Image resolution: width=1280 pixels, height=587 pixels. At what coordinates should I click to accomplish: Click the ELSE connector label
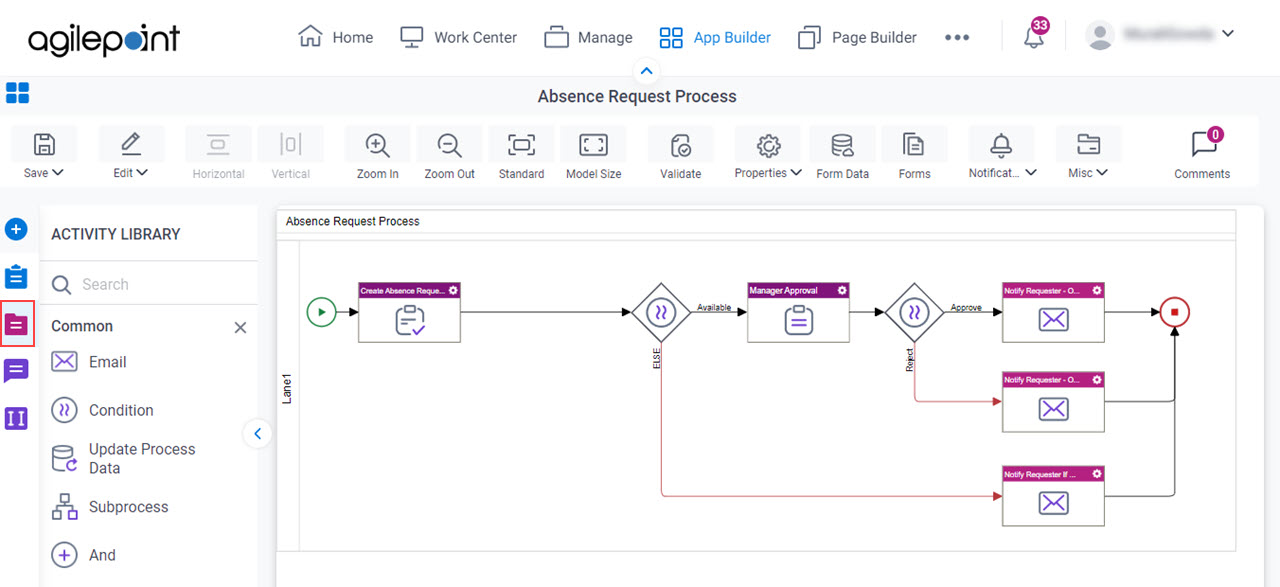[657, 358]
